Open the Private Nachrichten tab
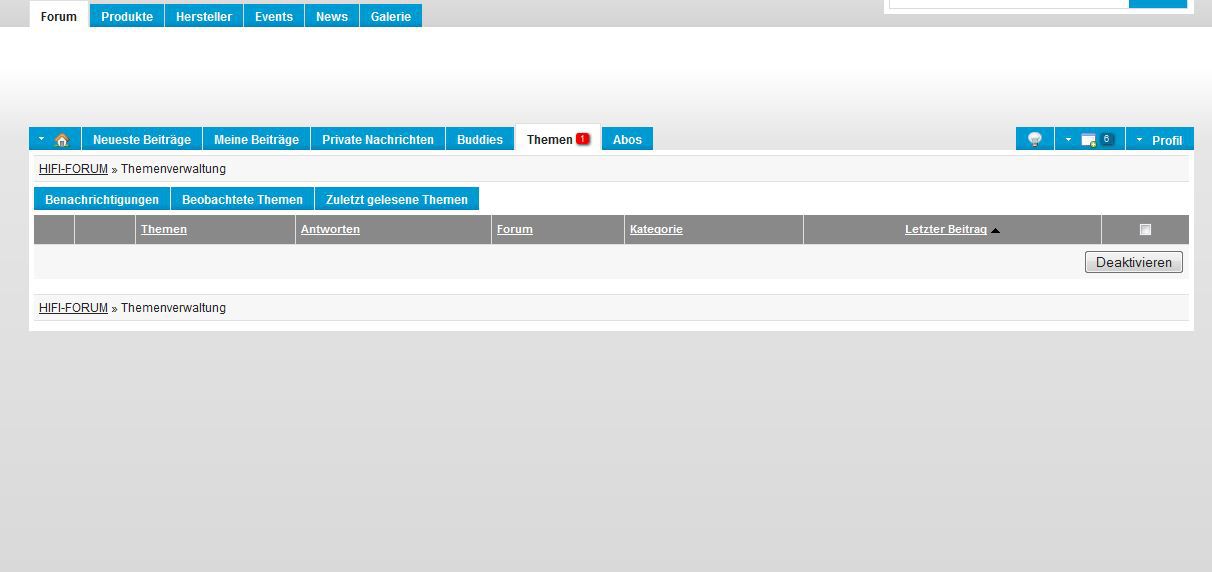The width and height of the screenshot is (1212, 572). tap(378, 140)
